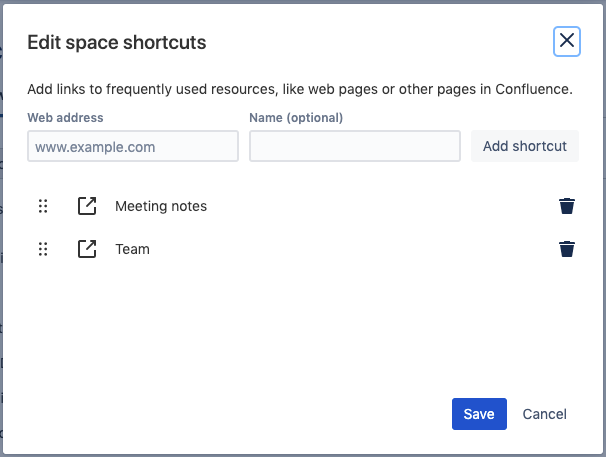Click the Add shortcut button
Viewport: 606px width, 457px height.
[x=524, y=146]
